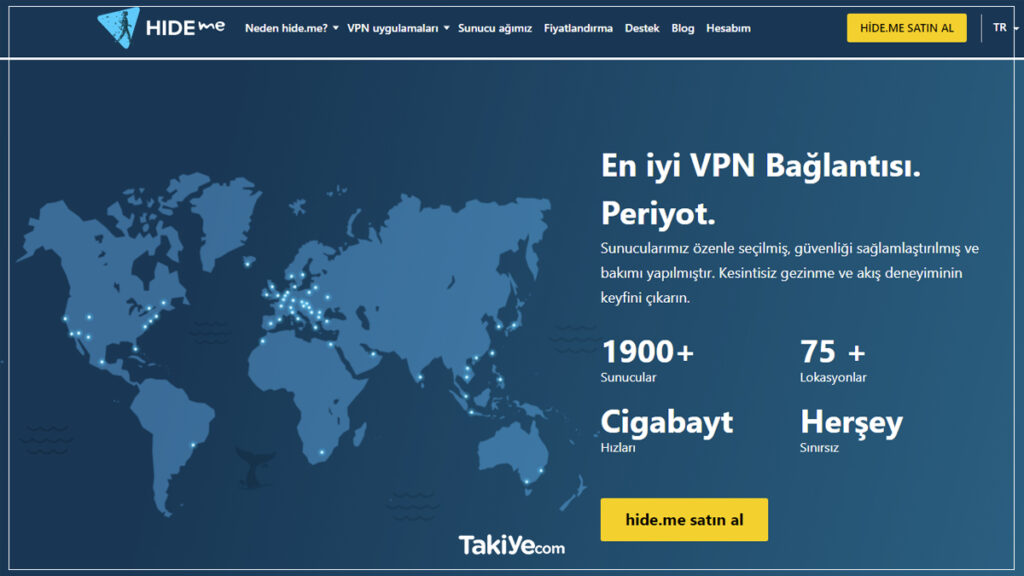Open the TR language selector
This screenshot has width=1024, height=576.
[x=1005, y=27]
